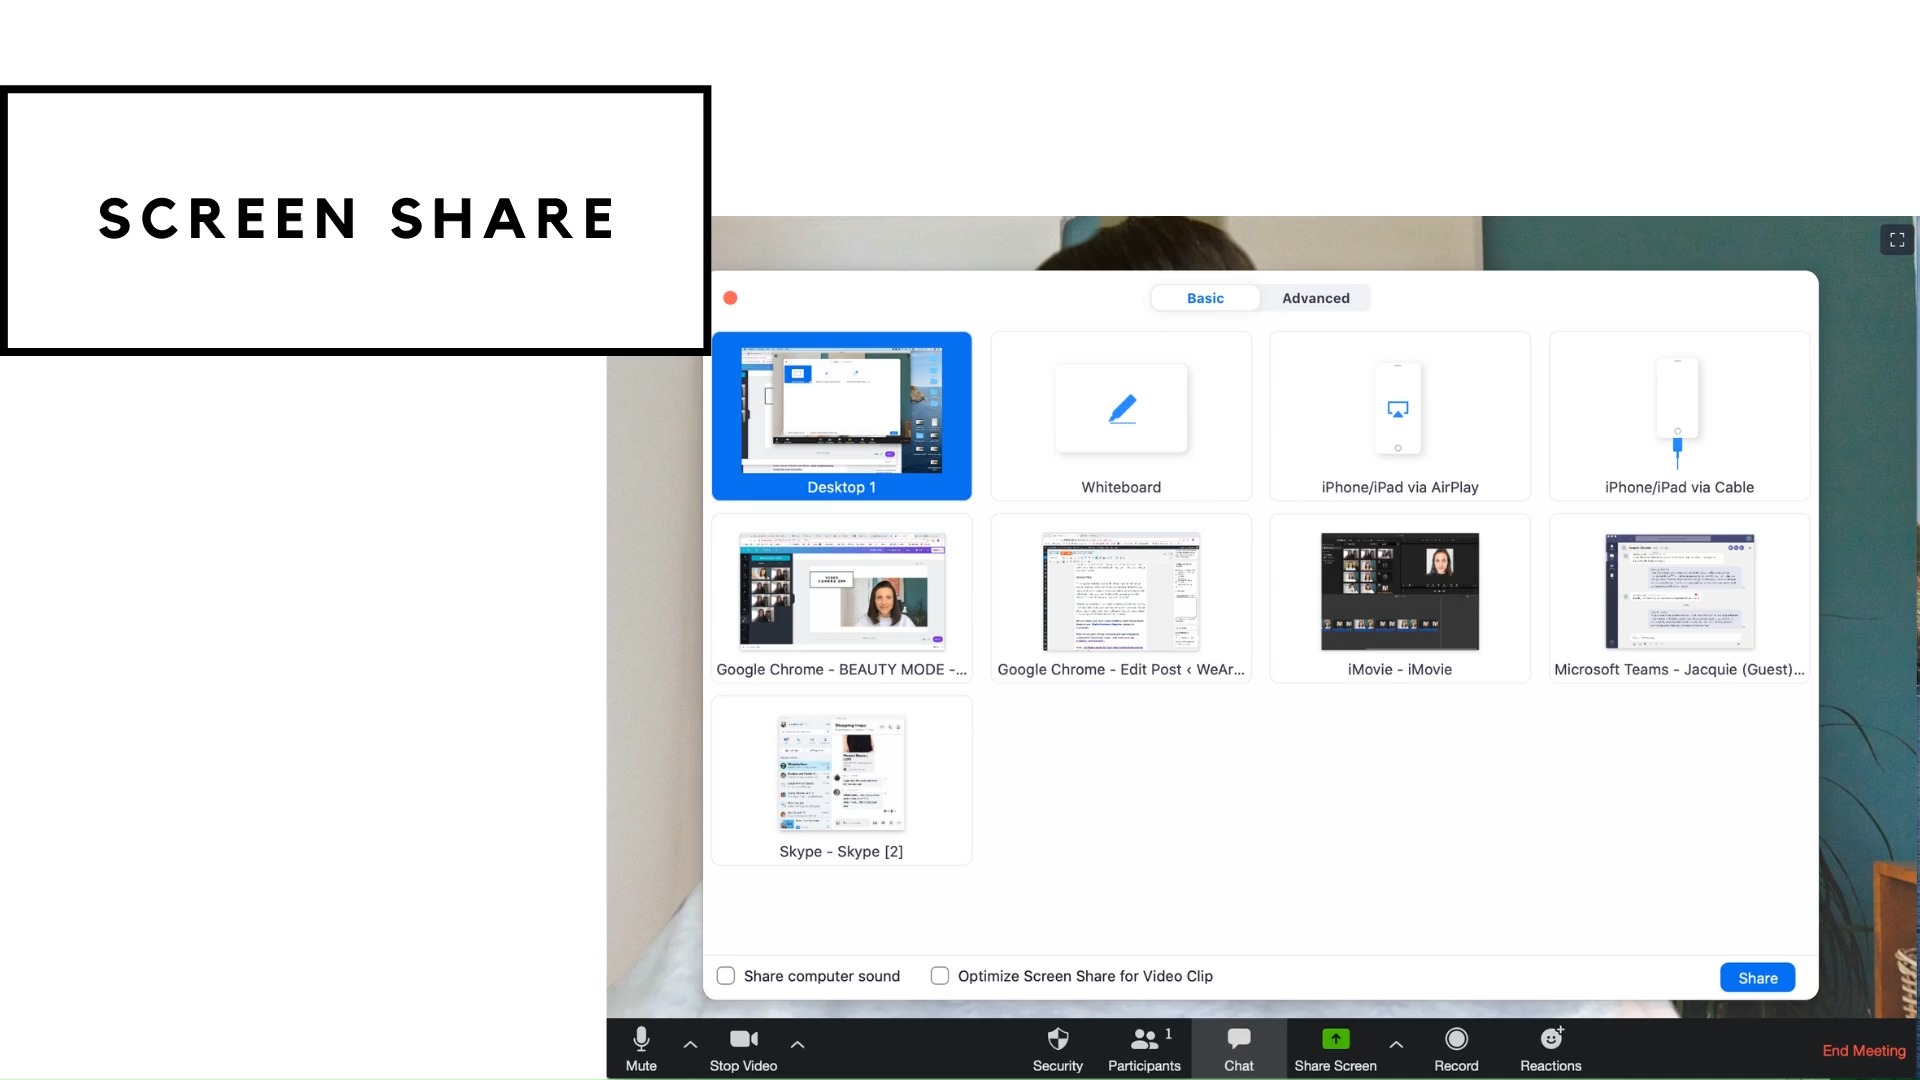Expand share options arrow beside Share Screen

click(x=1396, y=1044)
